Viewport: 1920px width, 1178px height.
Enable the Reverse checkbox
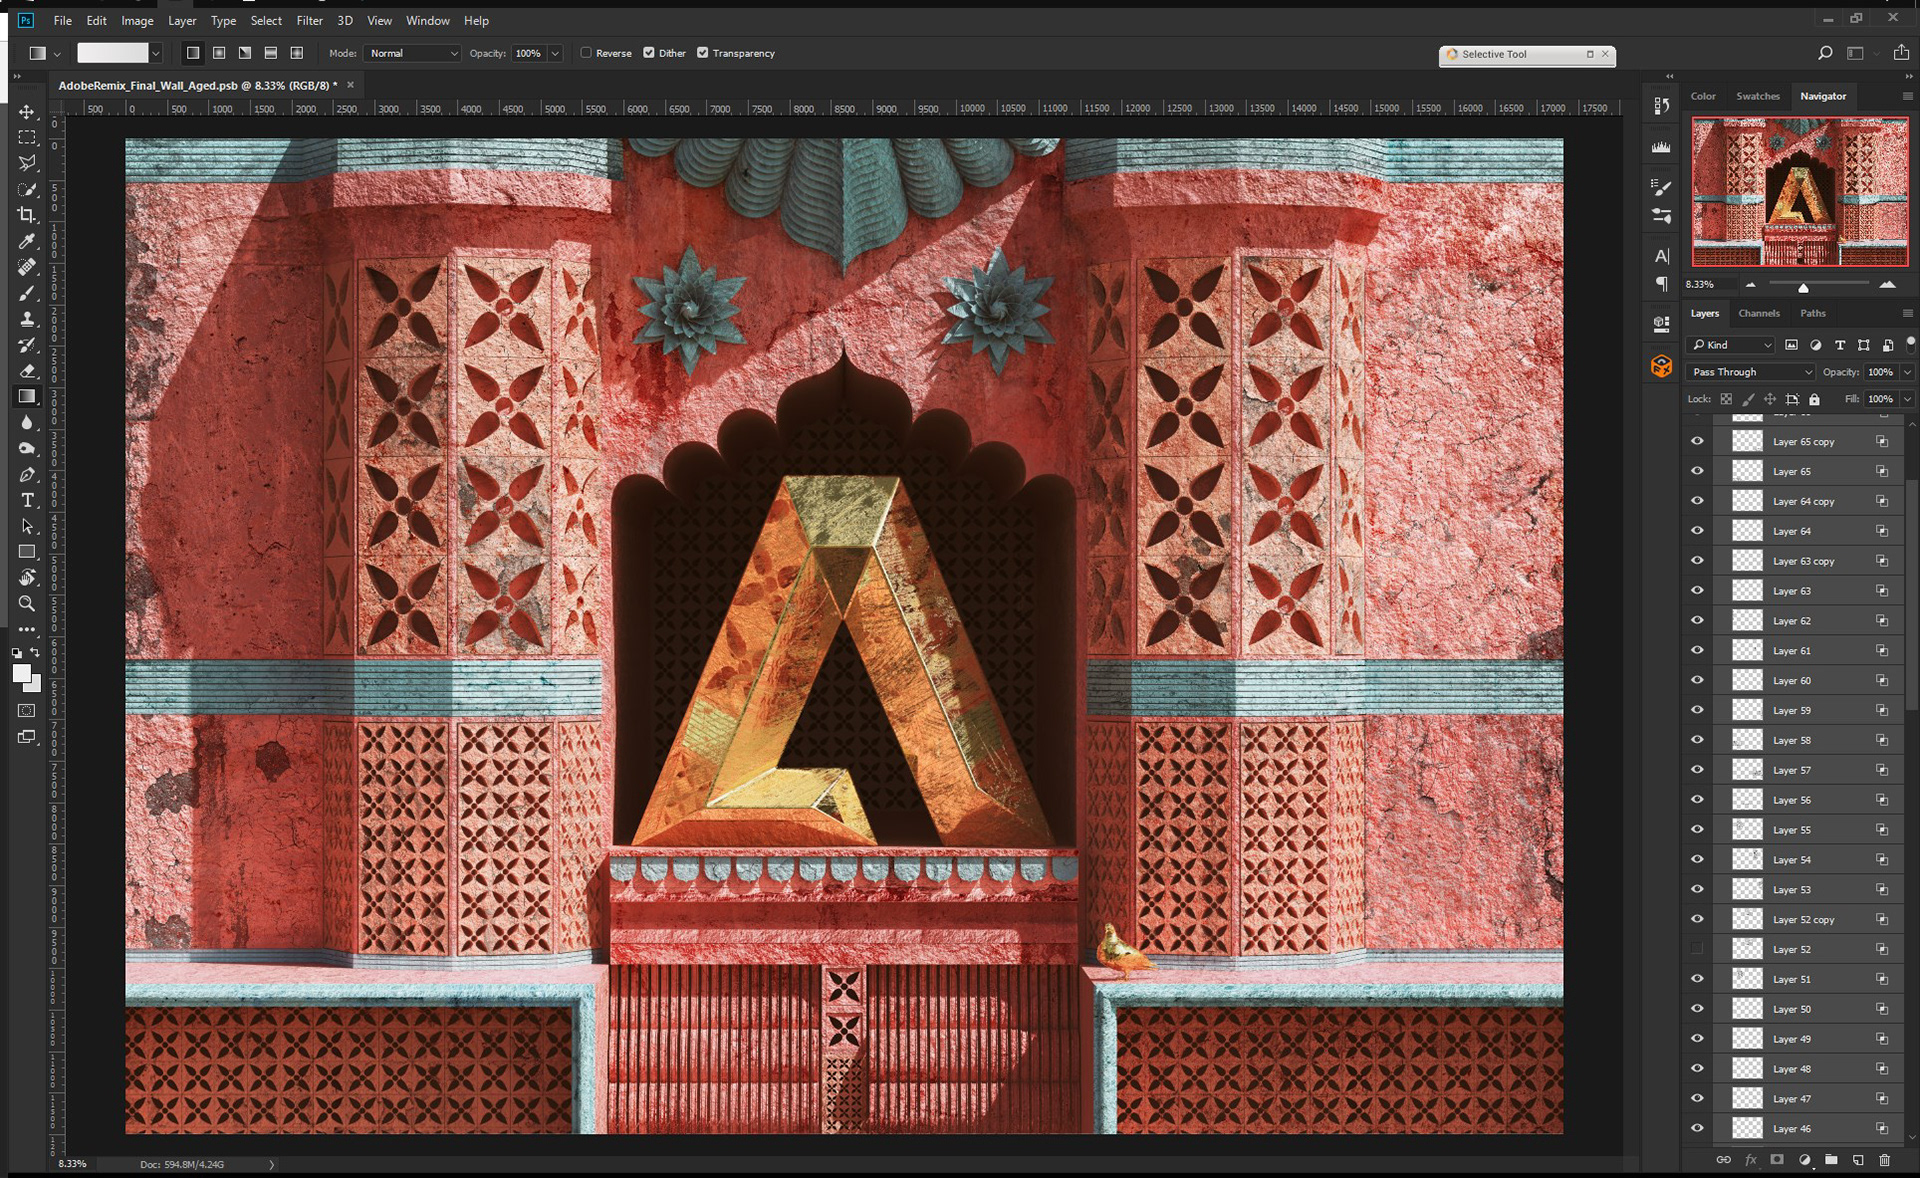coord(586,53)
